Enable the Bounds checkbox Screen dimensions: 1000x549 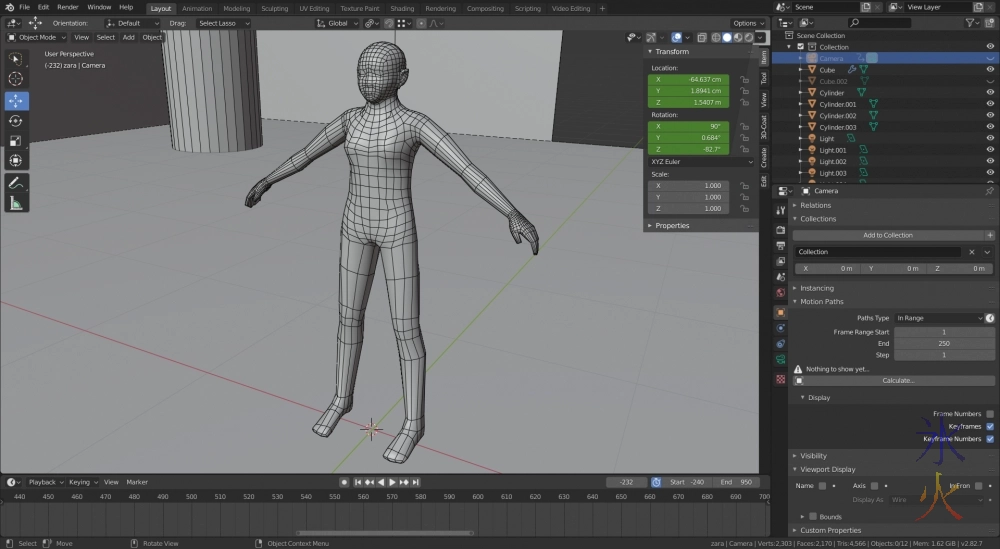coord(813,517)
